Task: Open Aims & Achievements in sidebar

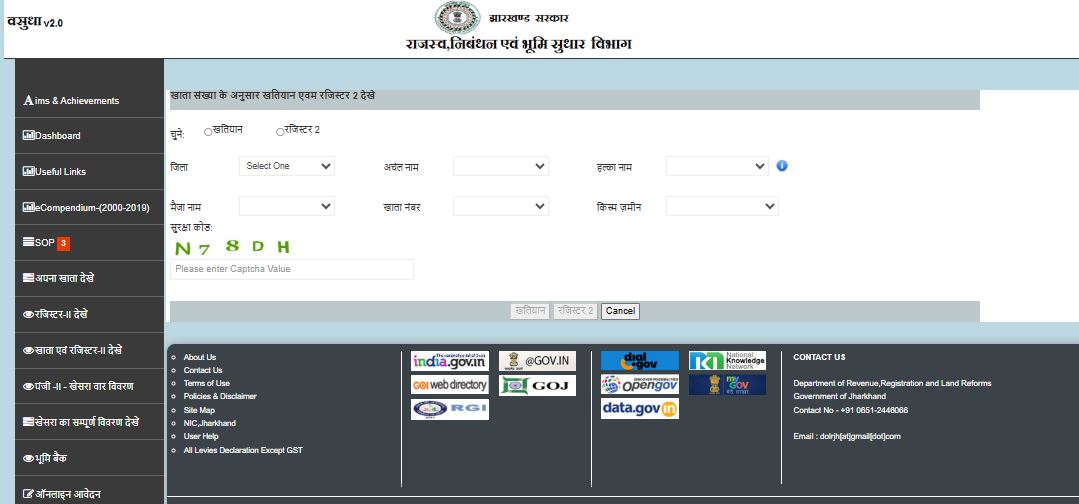Action: click(x=89, y=101)
